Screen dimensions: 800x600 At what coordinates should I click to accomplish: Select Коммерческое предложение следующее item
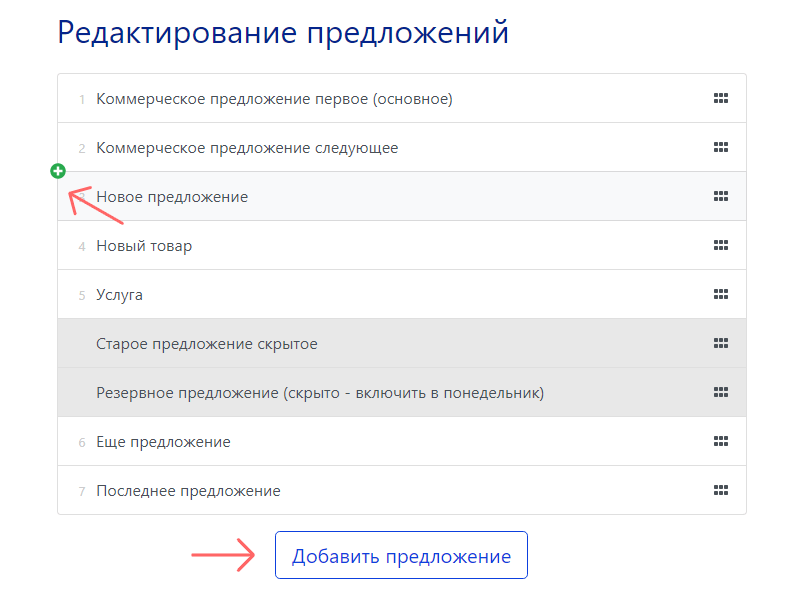[x=247, y=148]
